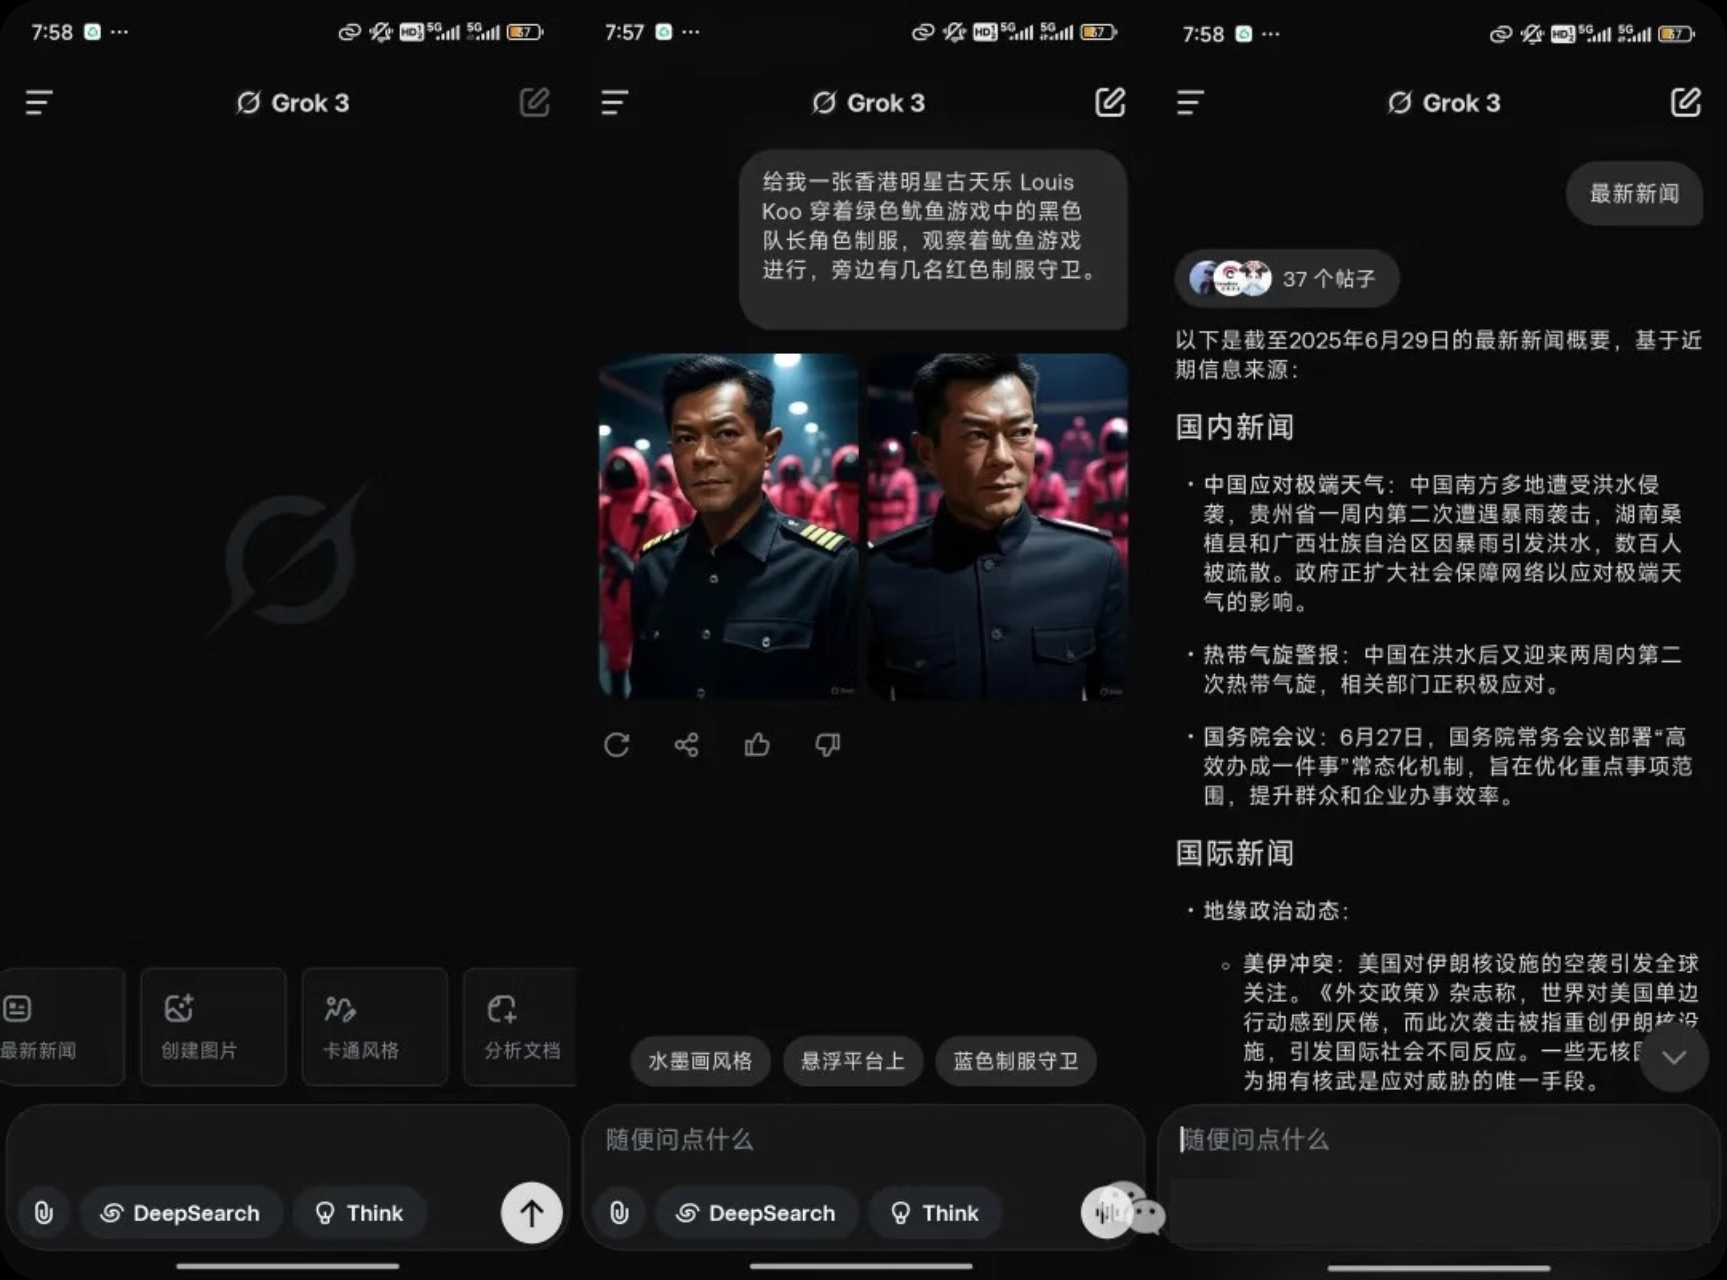Open the image with gold shoulder epaulettes

[728, 526]
